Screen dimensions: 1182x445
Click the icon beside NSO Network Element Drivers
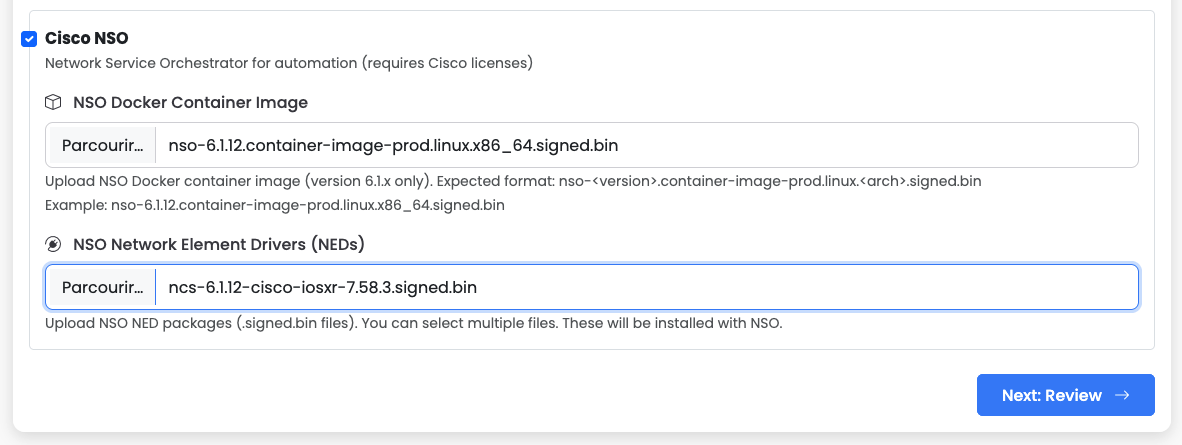click(x=53, y=244)
